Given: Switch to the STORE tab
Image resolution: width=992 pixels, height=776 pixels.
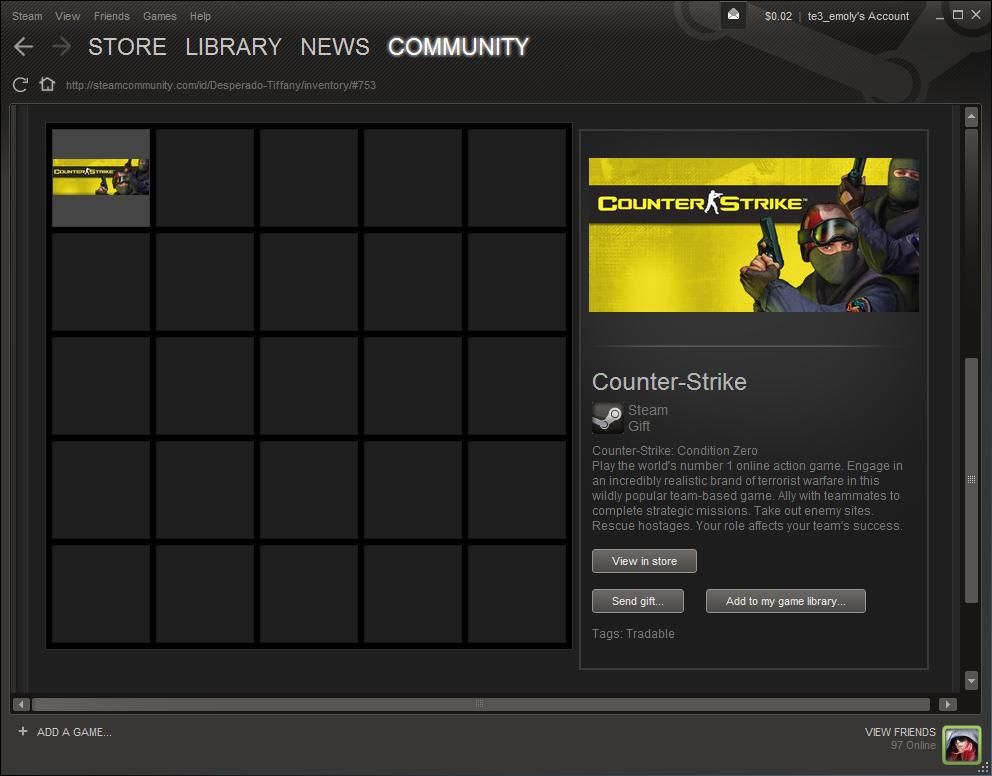Looking at the screenshot, I should coord(127,47).
